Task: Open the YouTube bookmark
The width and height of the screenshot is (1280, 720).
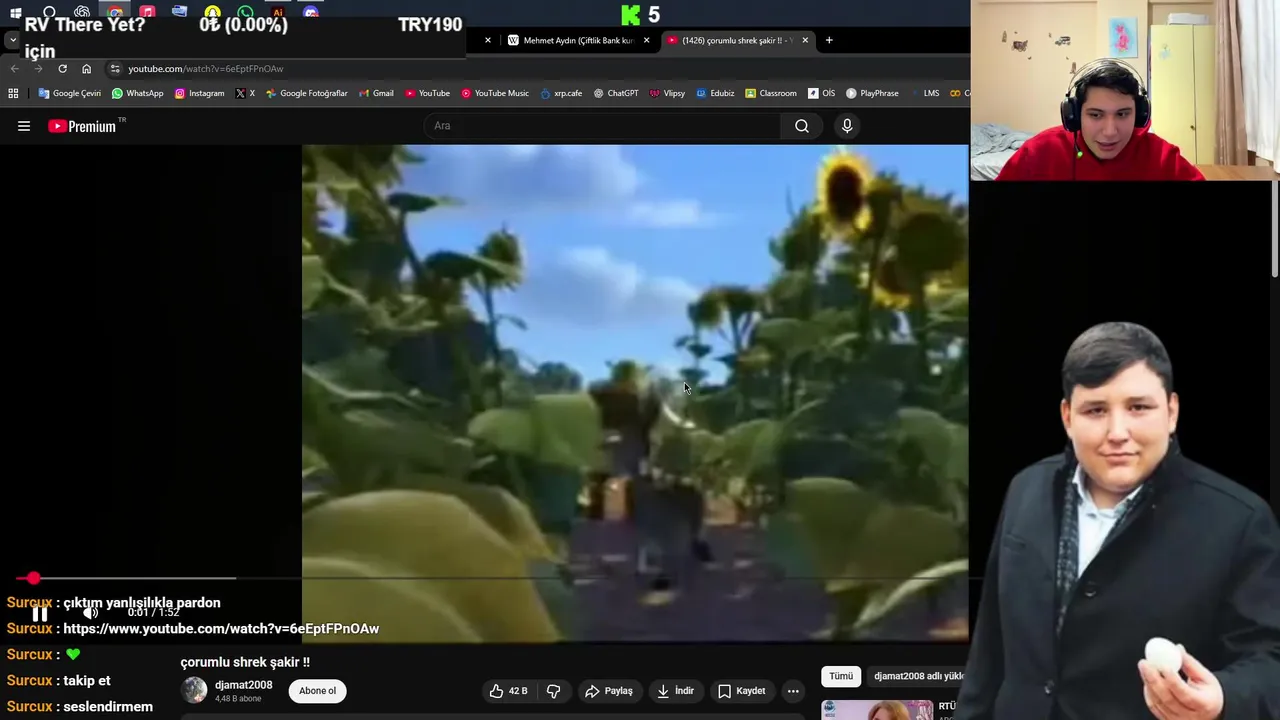Action: coord(427,93)
